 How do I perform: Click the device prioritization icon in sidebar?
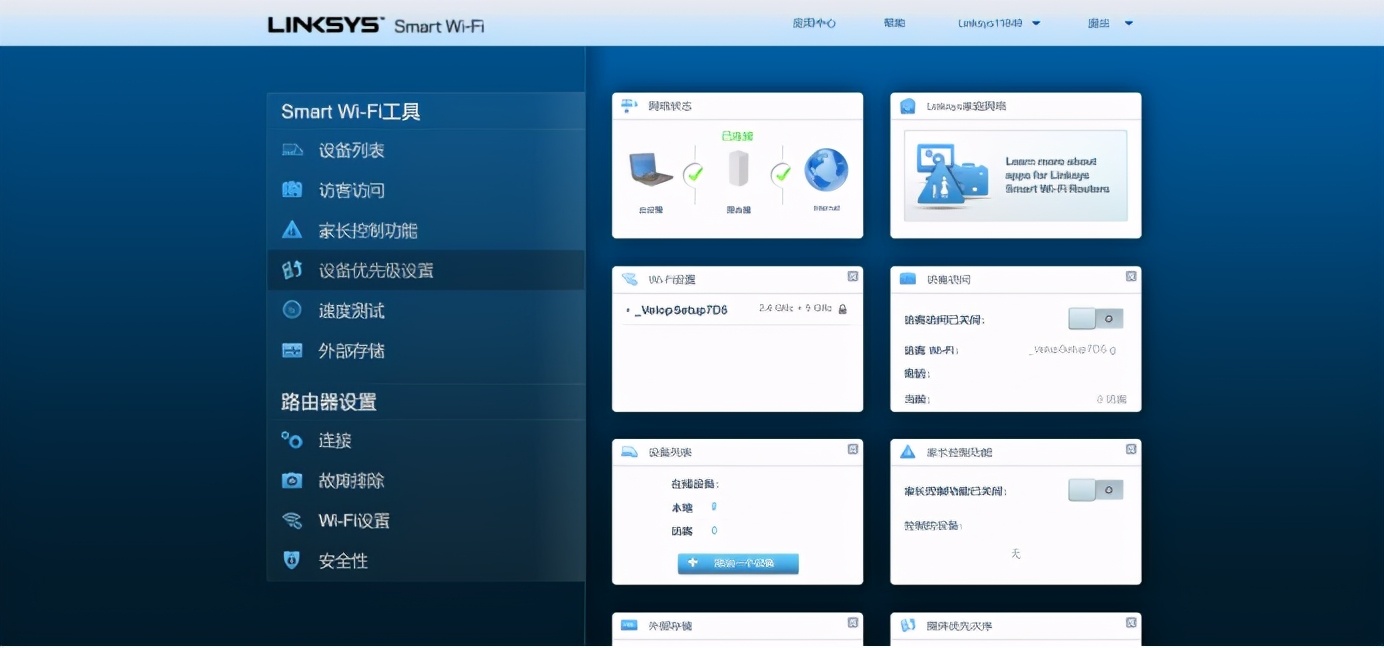tap(292, 270)
